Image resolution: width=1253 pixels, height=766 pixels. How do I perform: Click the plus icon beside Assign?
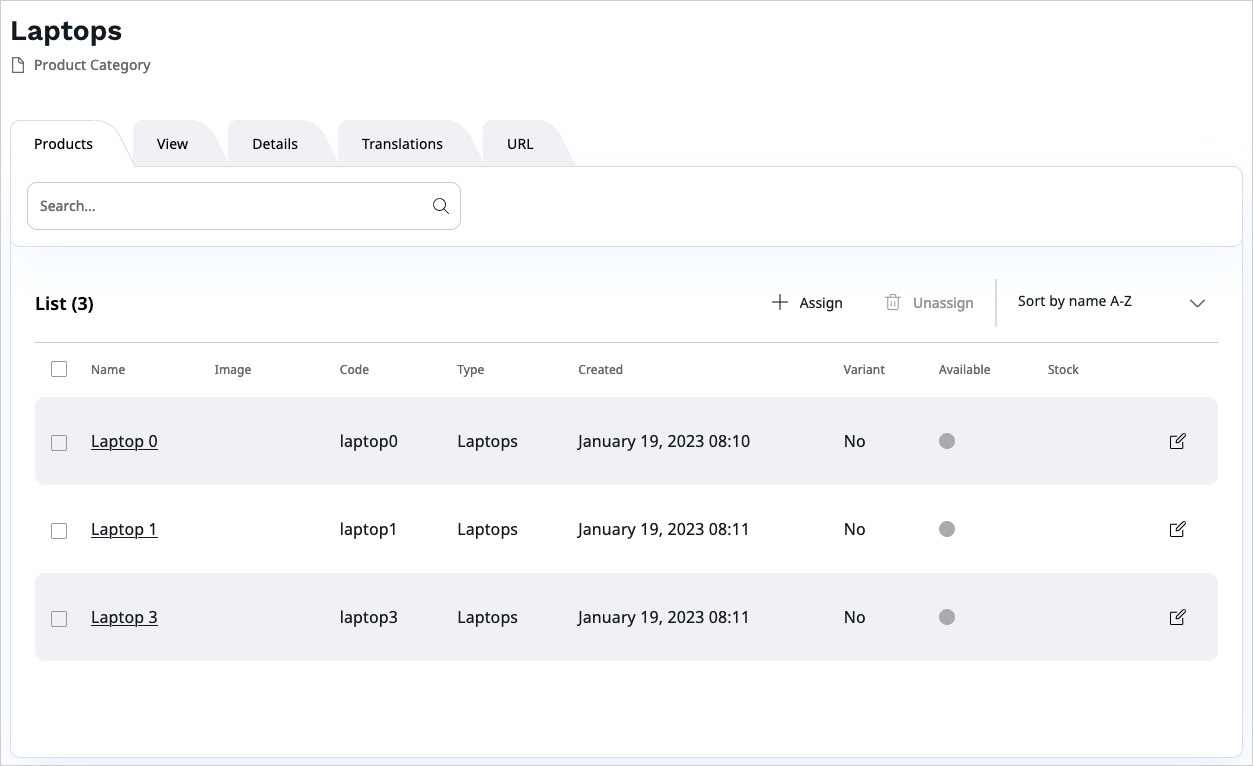(x=780, y=302)
